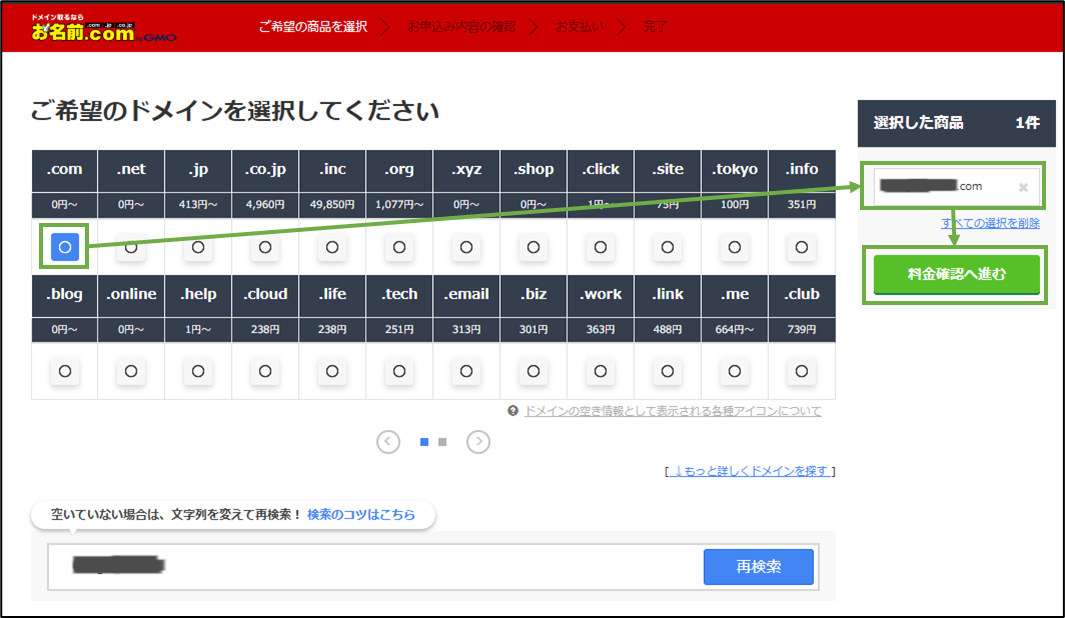
Task: Select the .tokyo domain option
Action: 734,247
